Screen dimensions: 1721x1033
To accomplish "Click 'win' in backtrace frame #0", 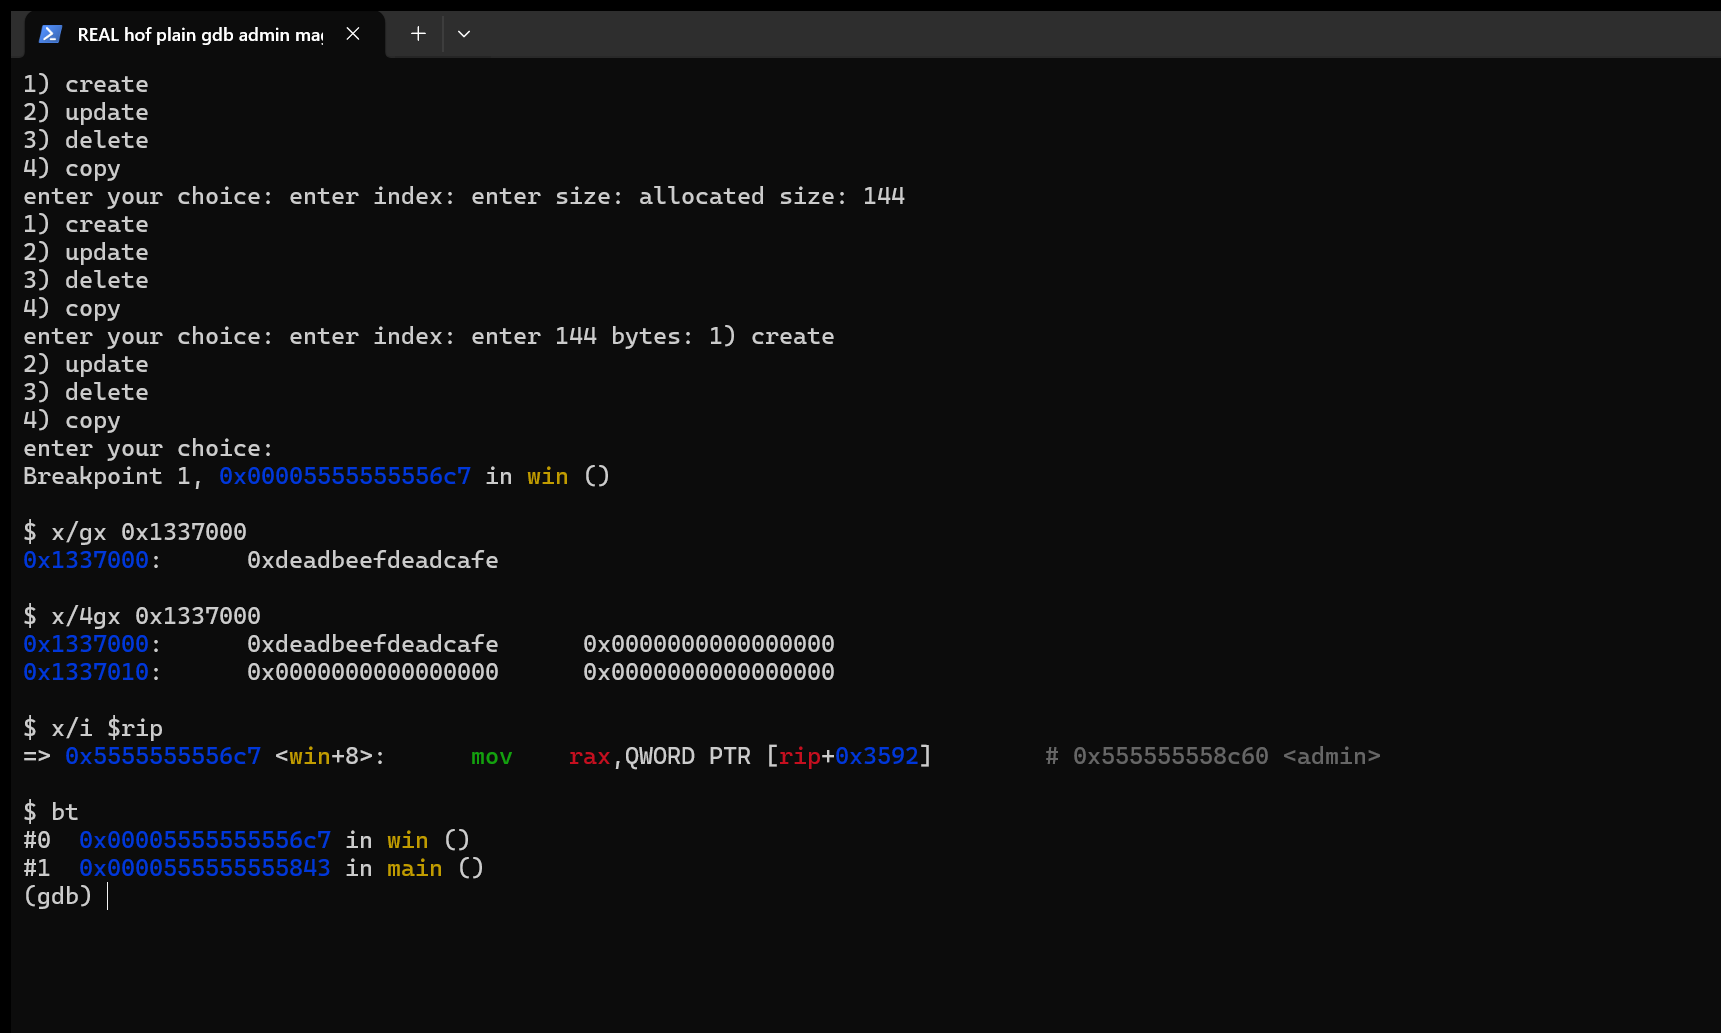I will [x=408, y=840].
